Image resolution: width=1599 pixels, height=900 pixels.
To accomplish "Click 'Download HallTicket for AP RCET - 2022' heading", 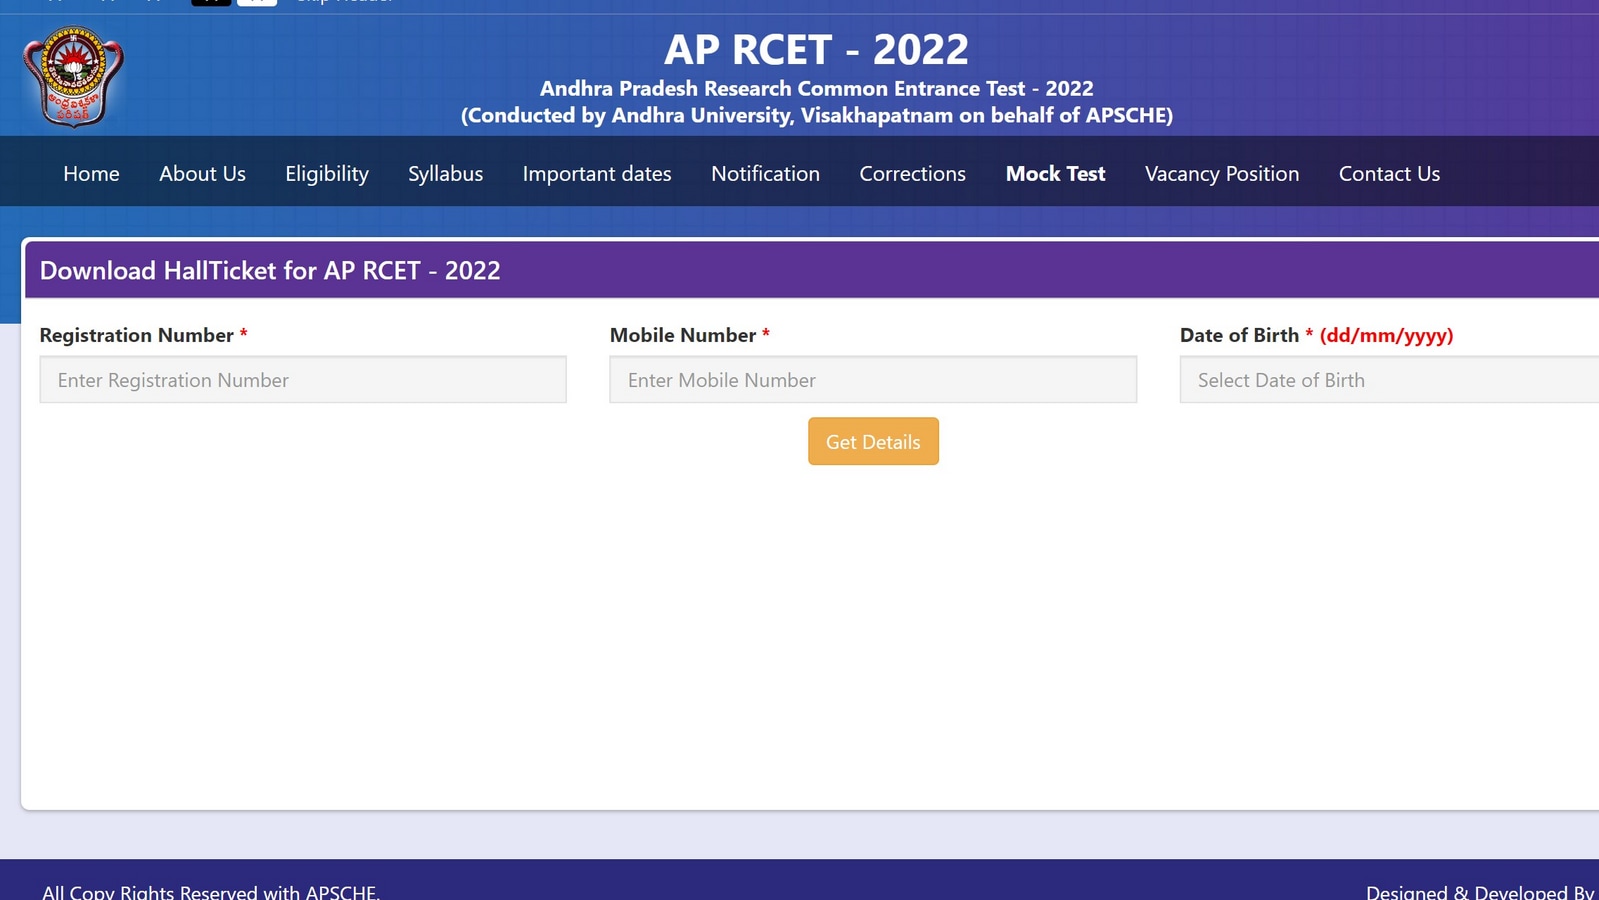I will [270, 270].
